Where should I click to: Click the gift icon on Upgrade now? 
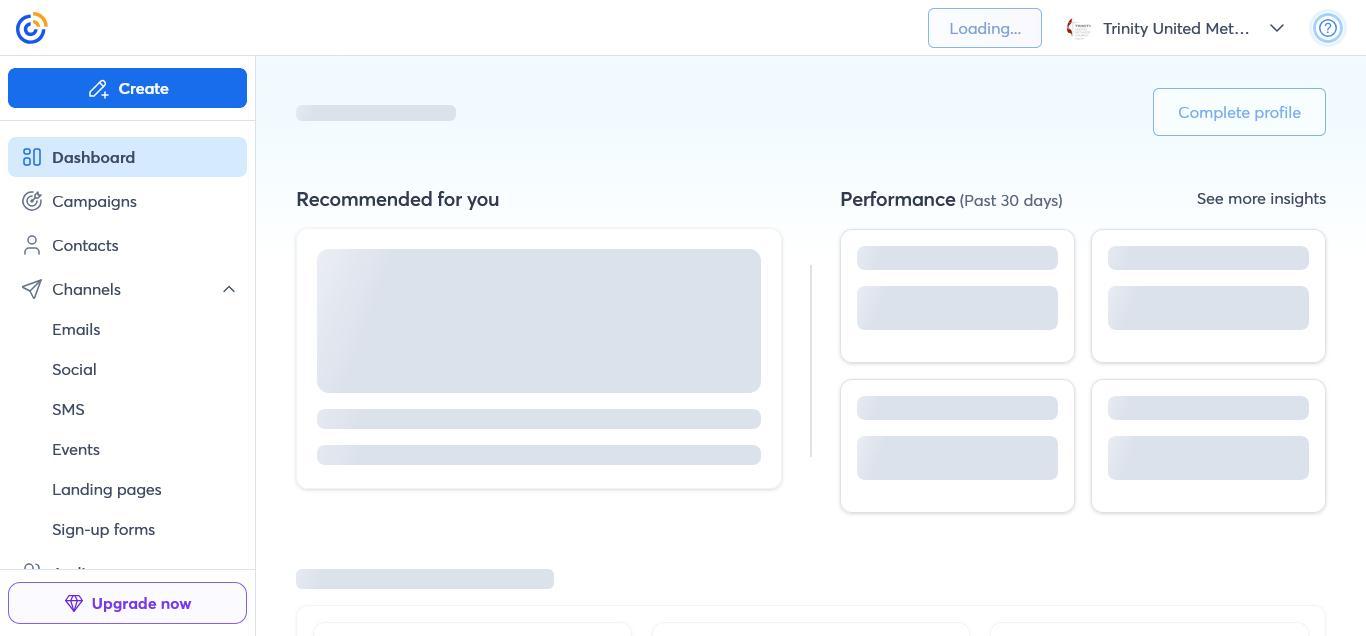point(72,603)
